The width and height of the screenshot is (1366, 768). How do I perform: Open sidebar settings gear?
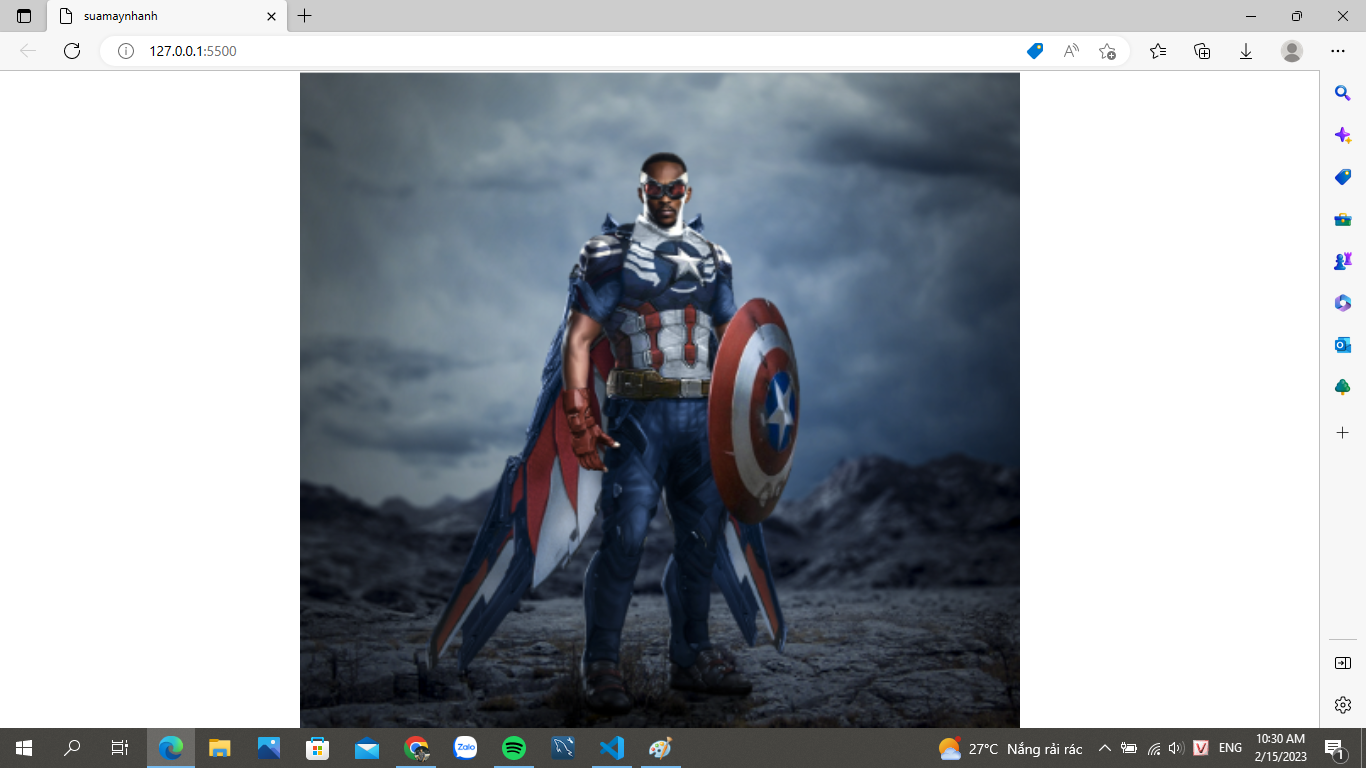tap(1343, 705)
